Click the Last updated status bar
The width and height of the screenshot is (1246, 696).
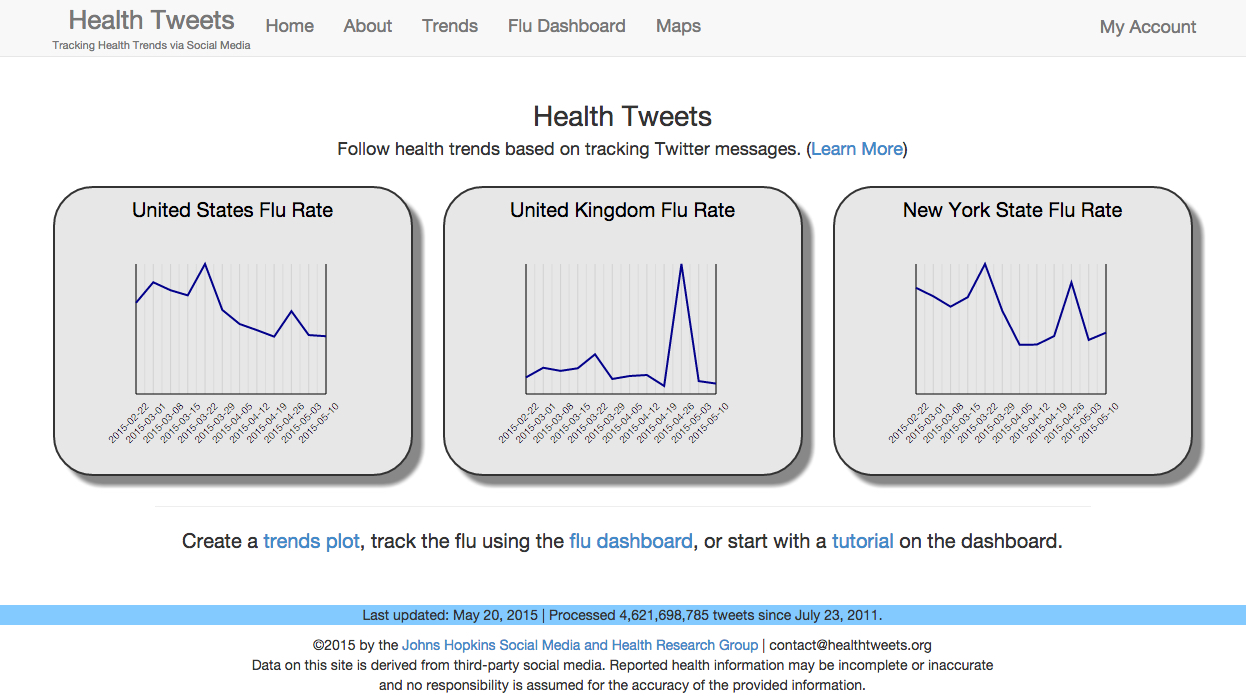[x=622, y=615]
